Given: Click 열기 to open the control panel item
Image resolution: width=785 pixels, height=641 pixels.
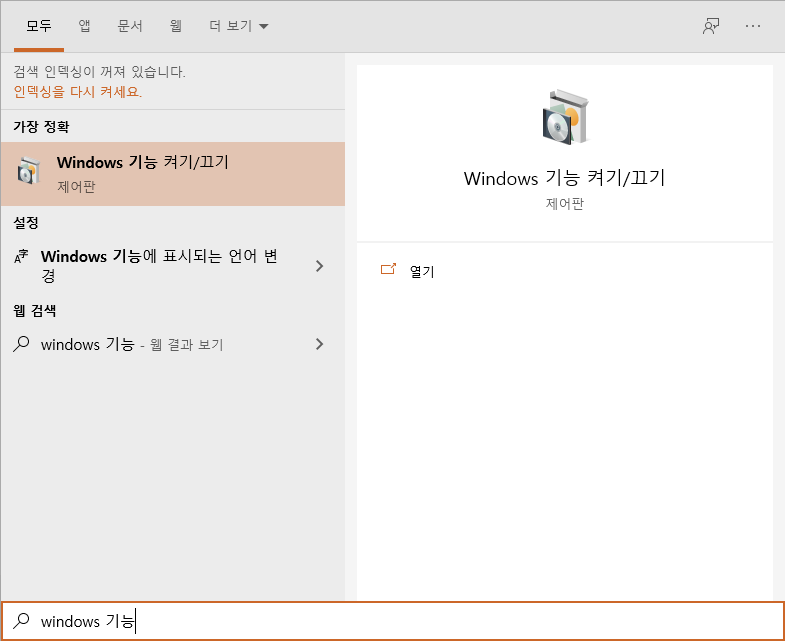Looking at the screenshot, I should 422,271.
